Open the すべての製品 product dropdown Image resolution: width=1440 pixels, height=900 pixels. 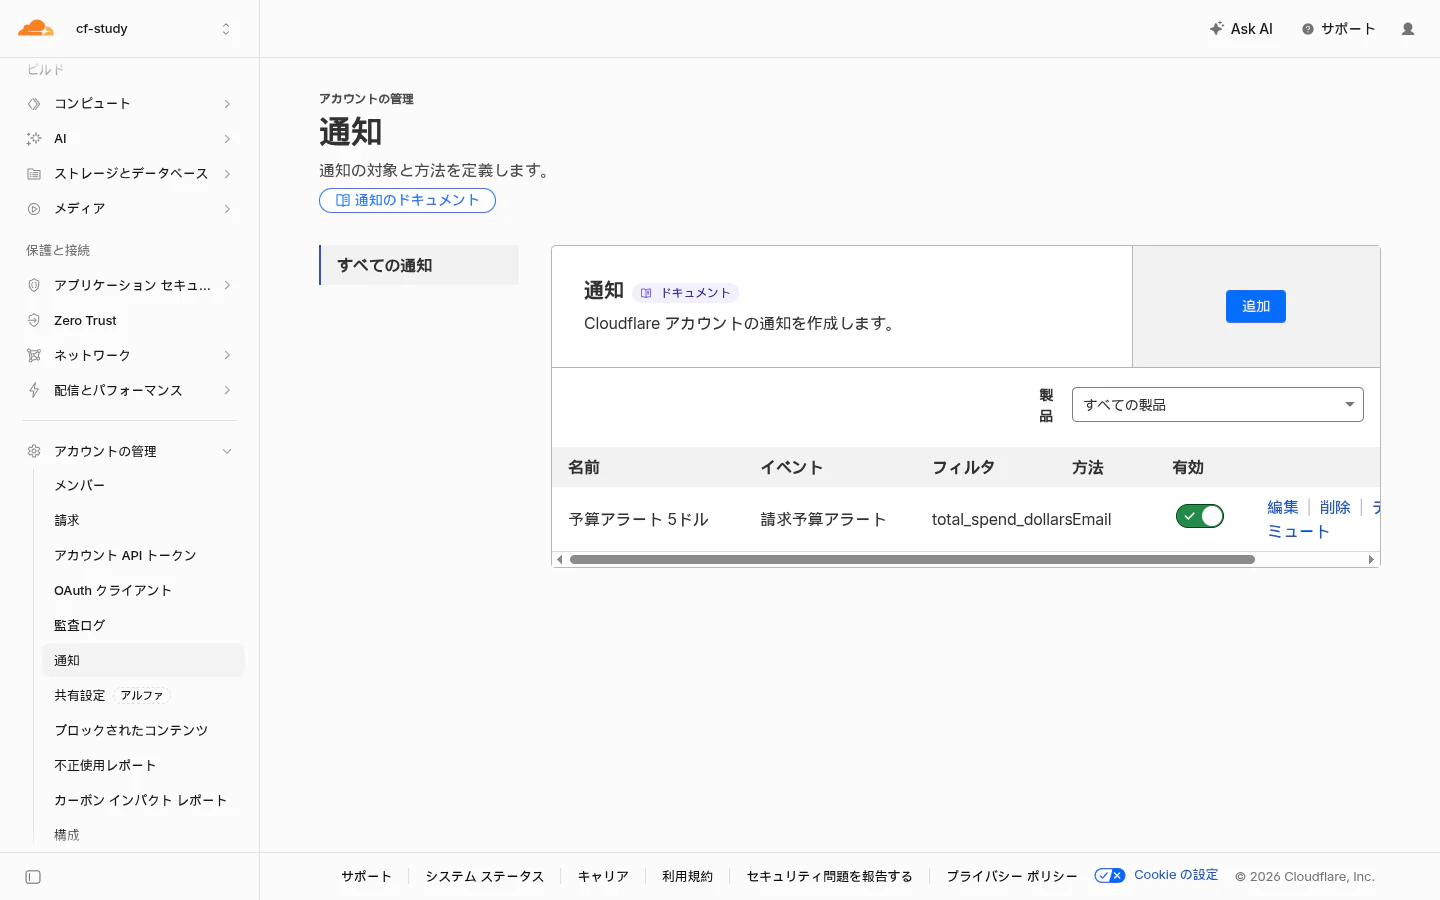(x=1217, y=405)
